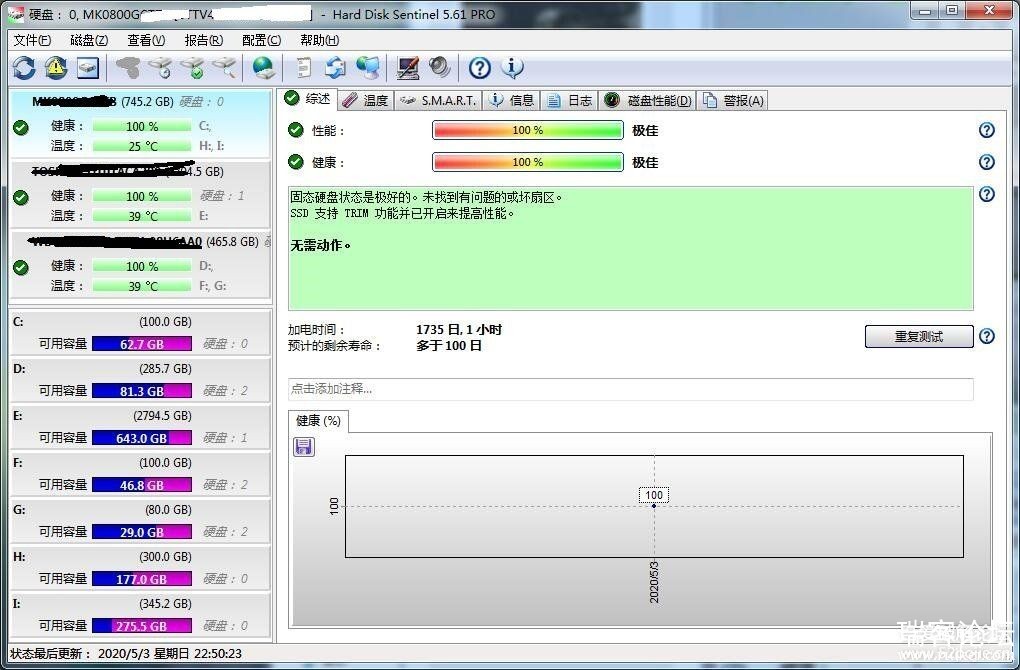Click the bold 无需动作 text
The height and width of the screenshot is (670, 1020).
tap(320, 245)
